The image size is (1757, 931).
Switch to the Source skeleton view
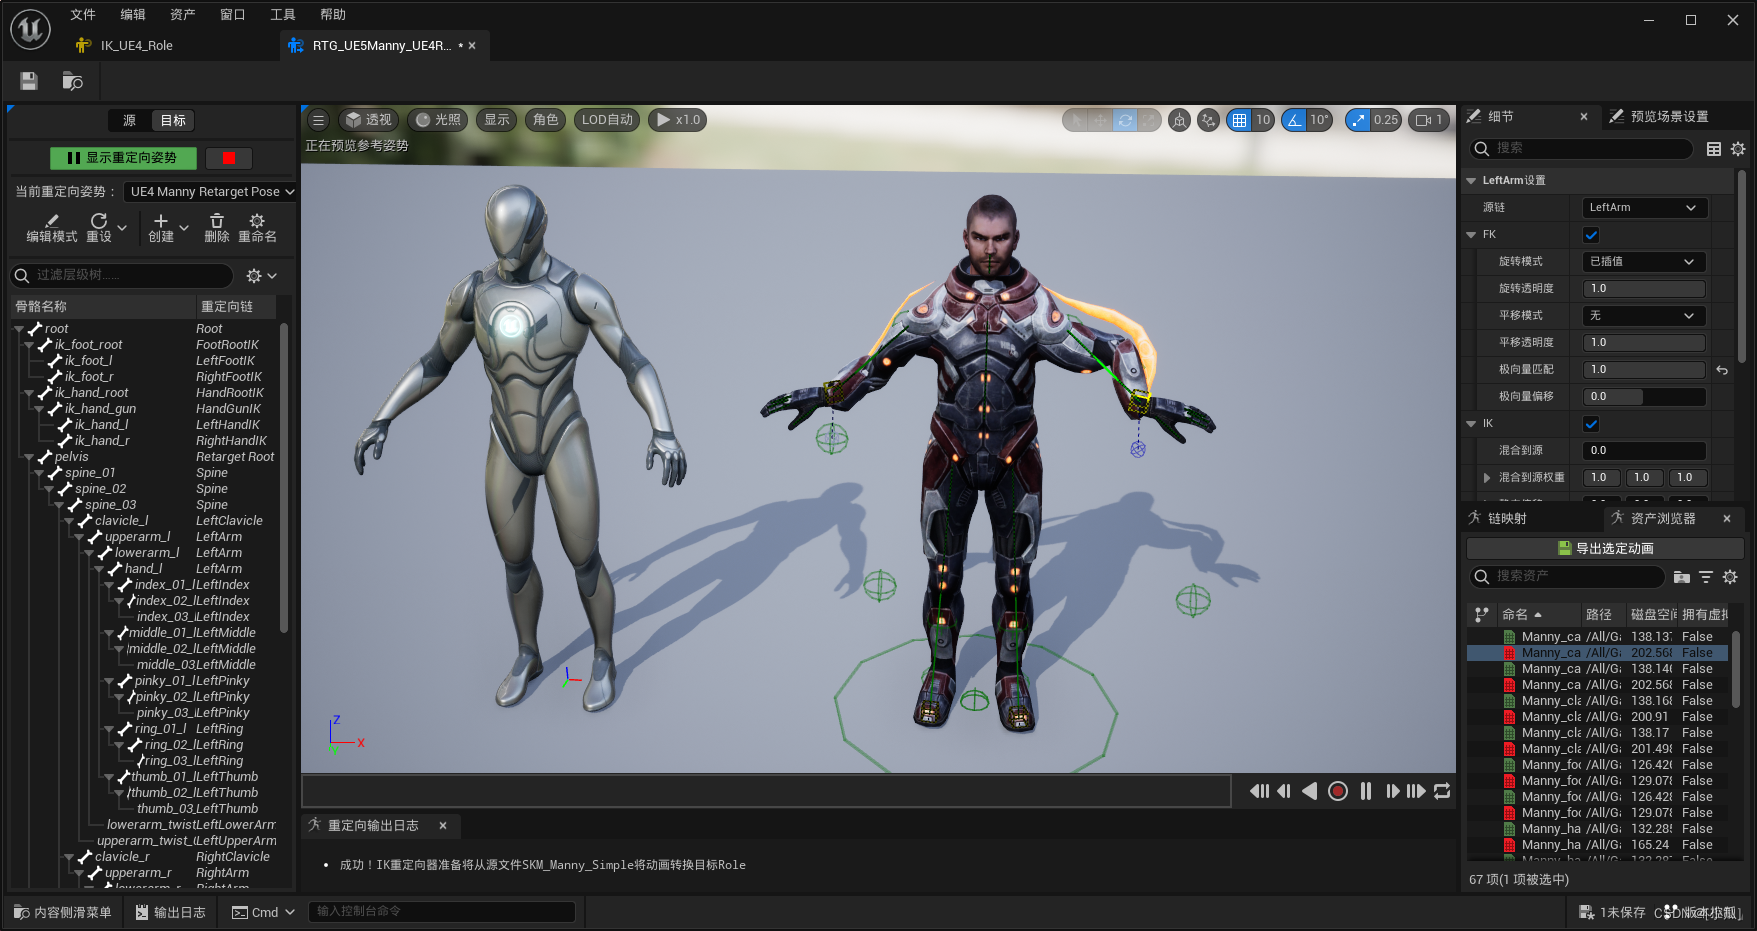point(129,121)
